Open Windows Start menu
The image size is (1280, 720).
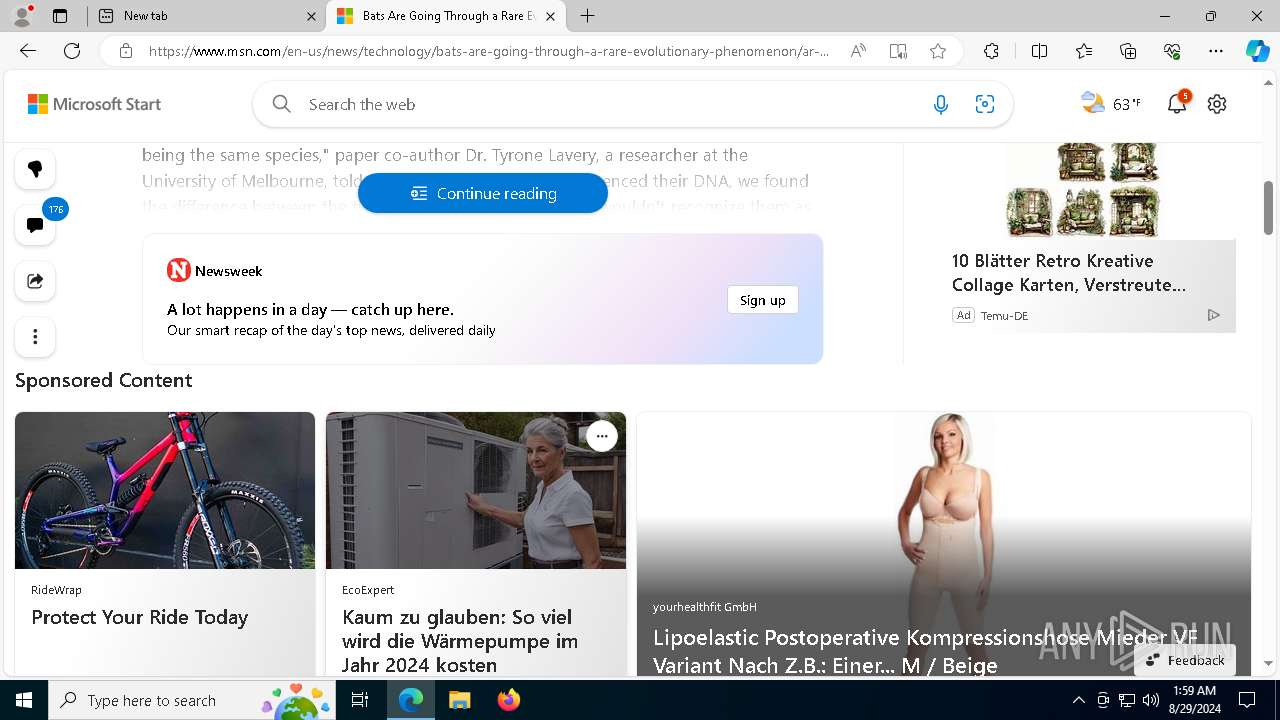[24, 700]
